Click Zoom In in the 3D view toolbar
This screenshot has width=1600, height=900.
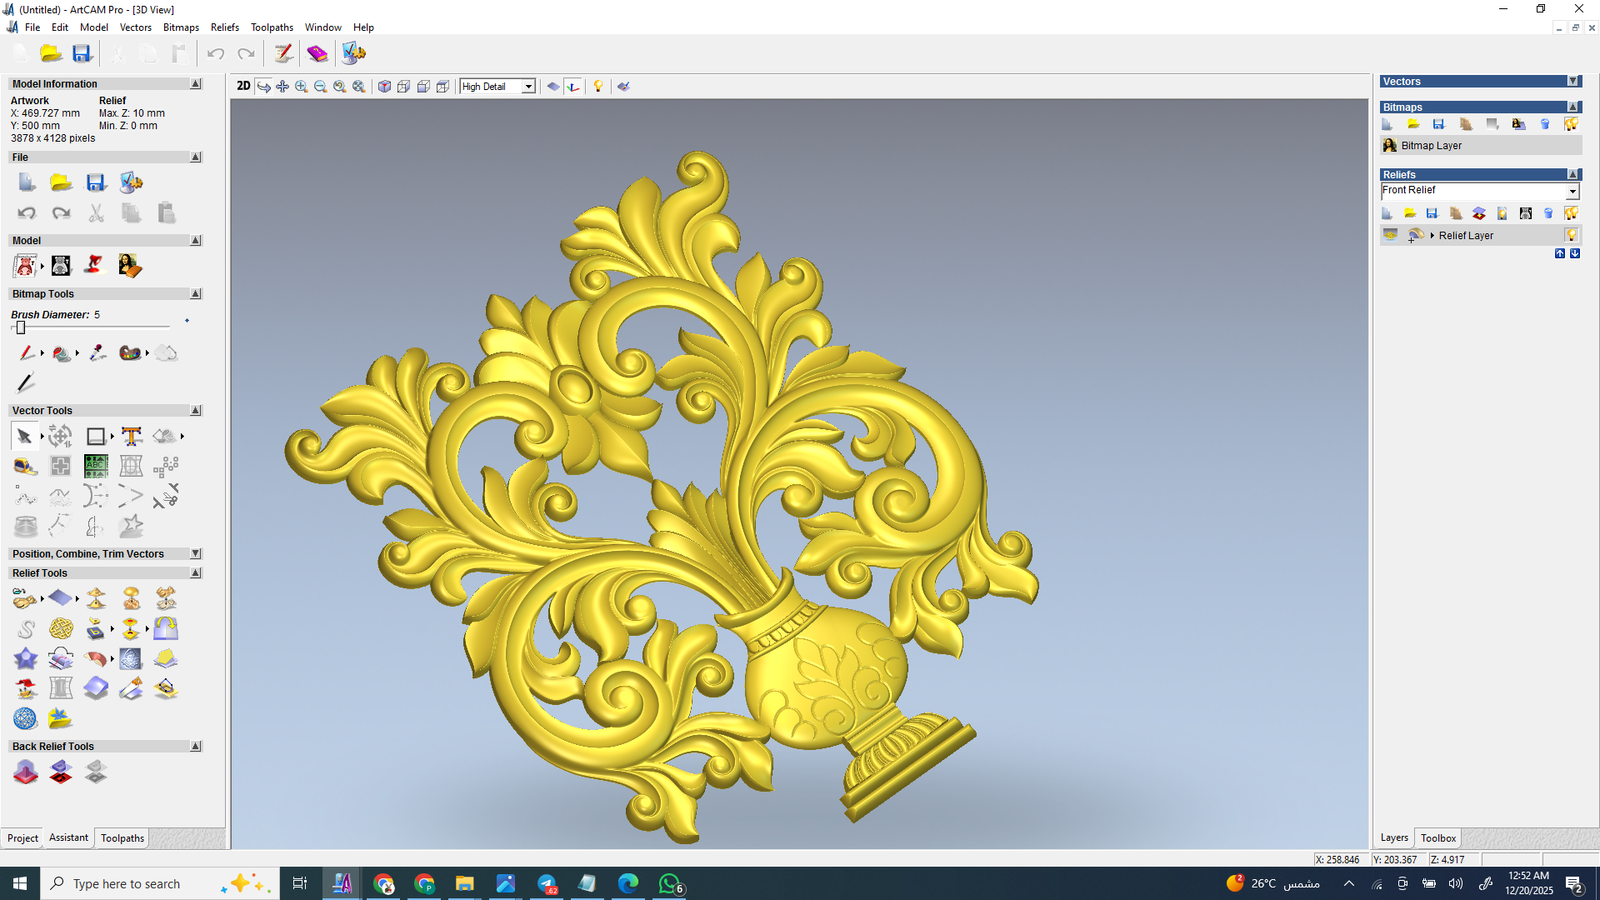301,87
